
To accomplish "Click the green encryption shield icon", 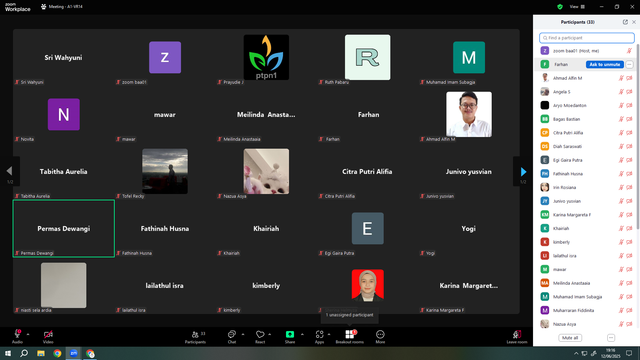I will [x=560, y=7].
